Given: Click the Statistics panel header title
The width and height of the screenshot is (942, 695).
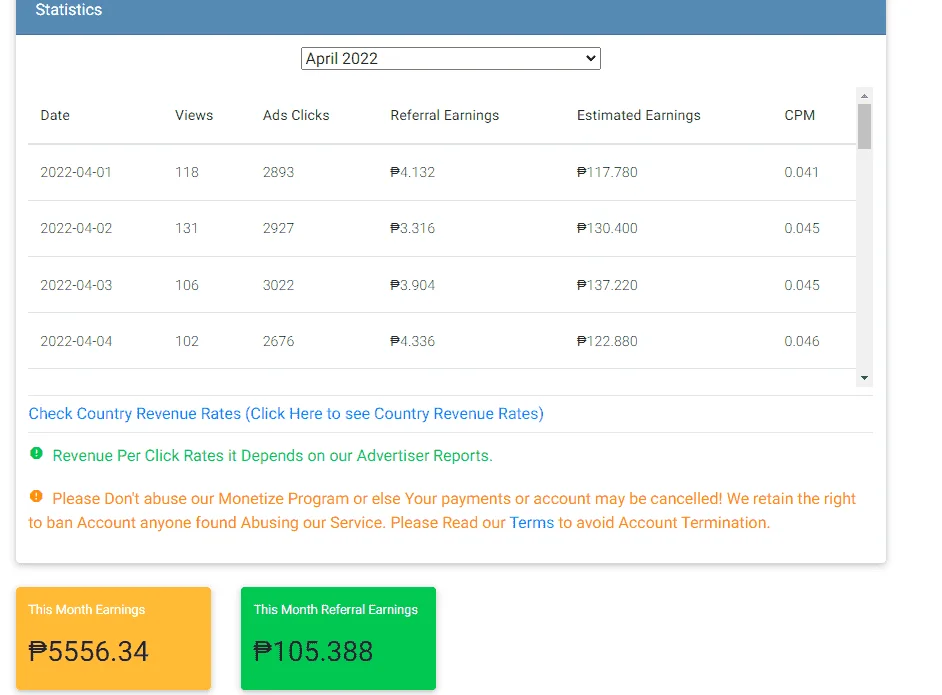Looking at the screenshot, I should (x=68, y=10).
